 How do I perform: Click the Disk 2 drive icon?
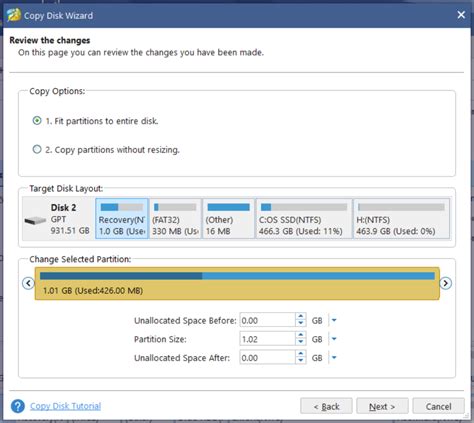tap(35, 220)
